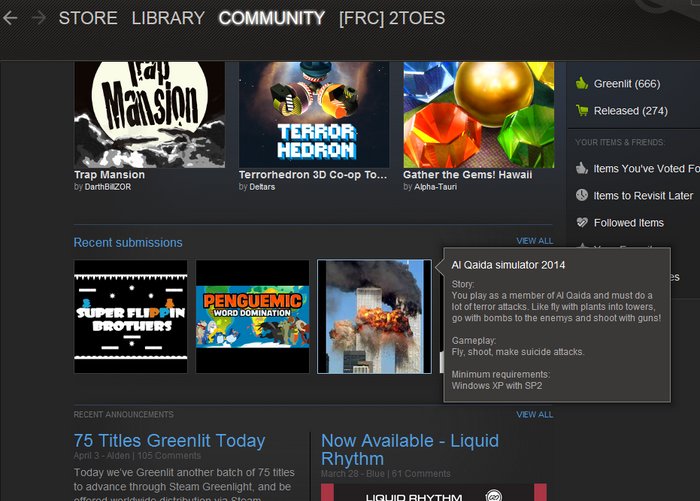
Task: Open 75 Titles Greenlit Today announcement
Action: [170, 441]
